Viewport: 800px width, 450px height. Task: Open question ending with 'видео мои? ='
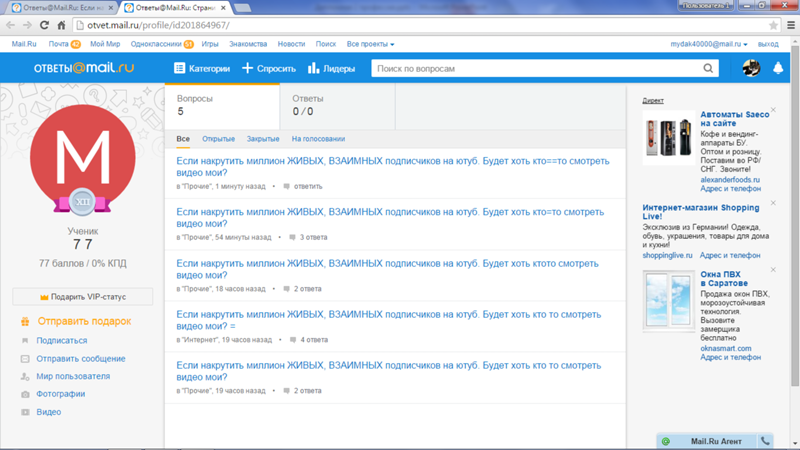click(x=389, y=320)
